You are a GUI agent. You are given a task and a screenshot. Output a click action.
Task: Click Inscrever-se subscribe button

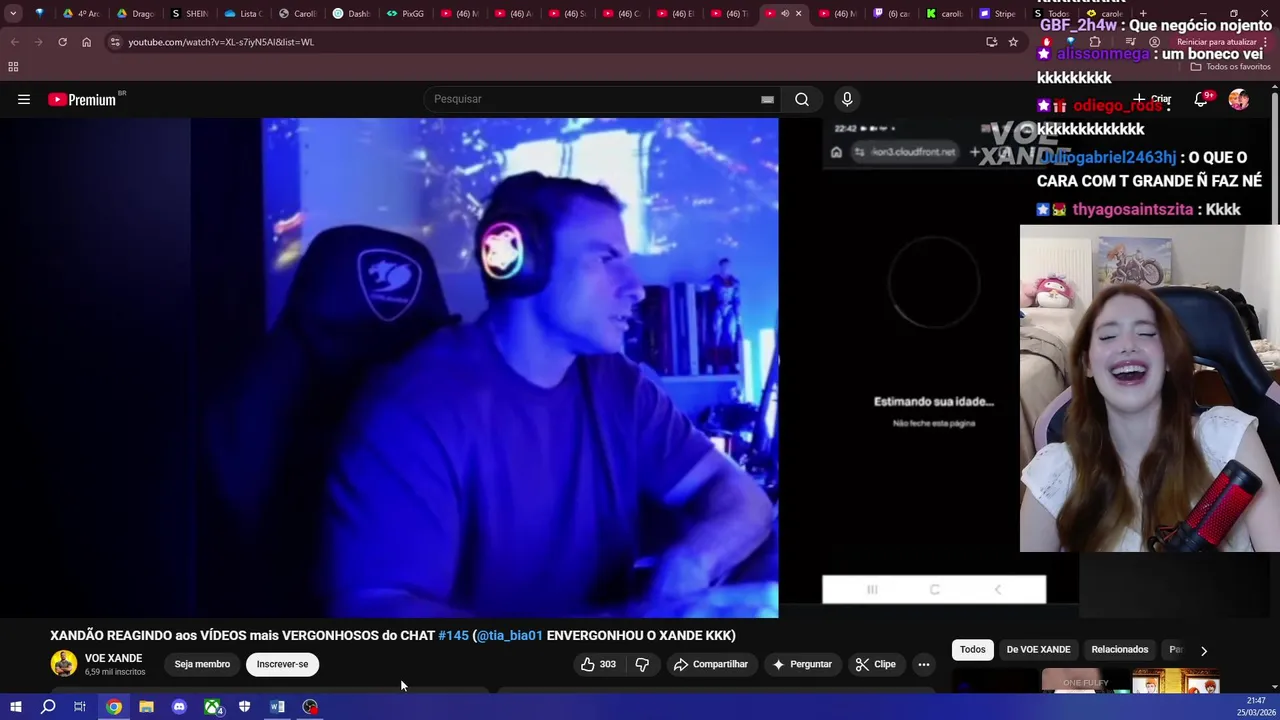click(x=282, y=664)
